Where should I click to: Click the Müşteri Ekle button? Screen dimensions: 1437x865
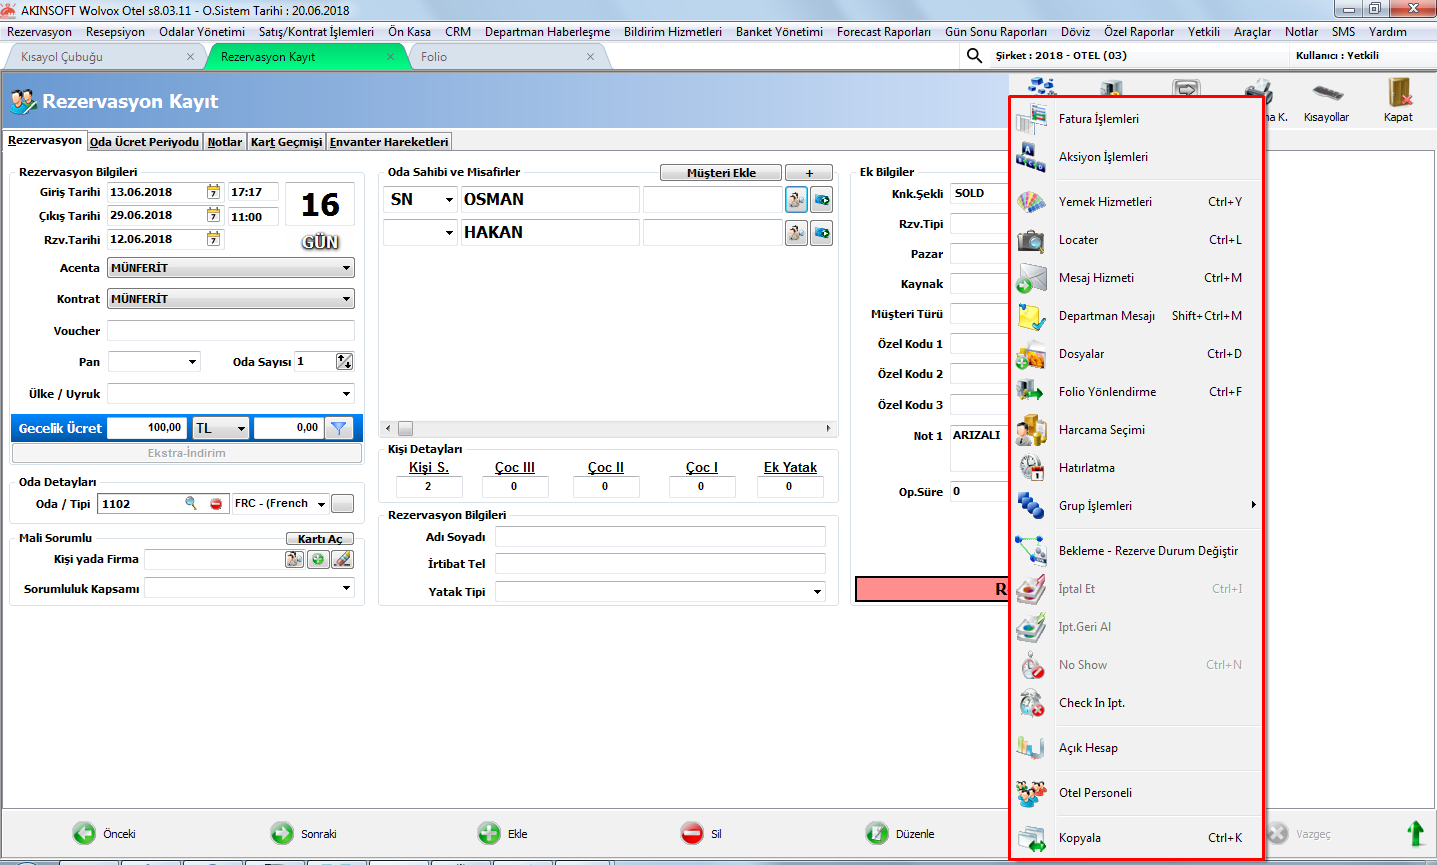click(x=721, y=173)
